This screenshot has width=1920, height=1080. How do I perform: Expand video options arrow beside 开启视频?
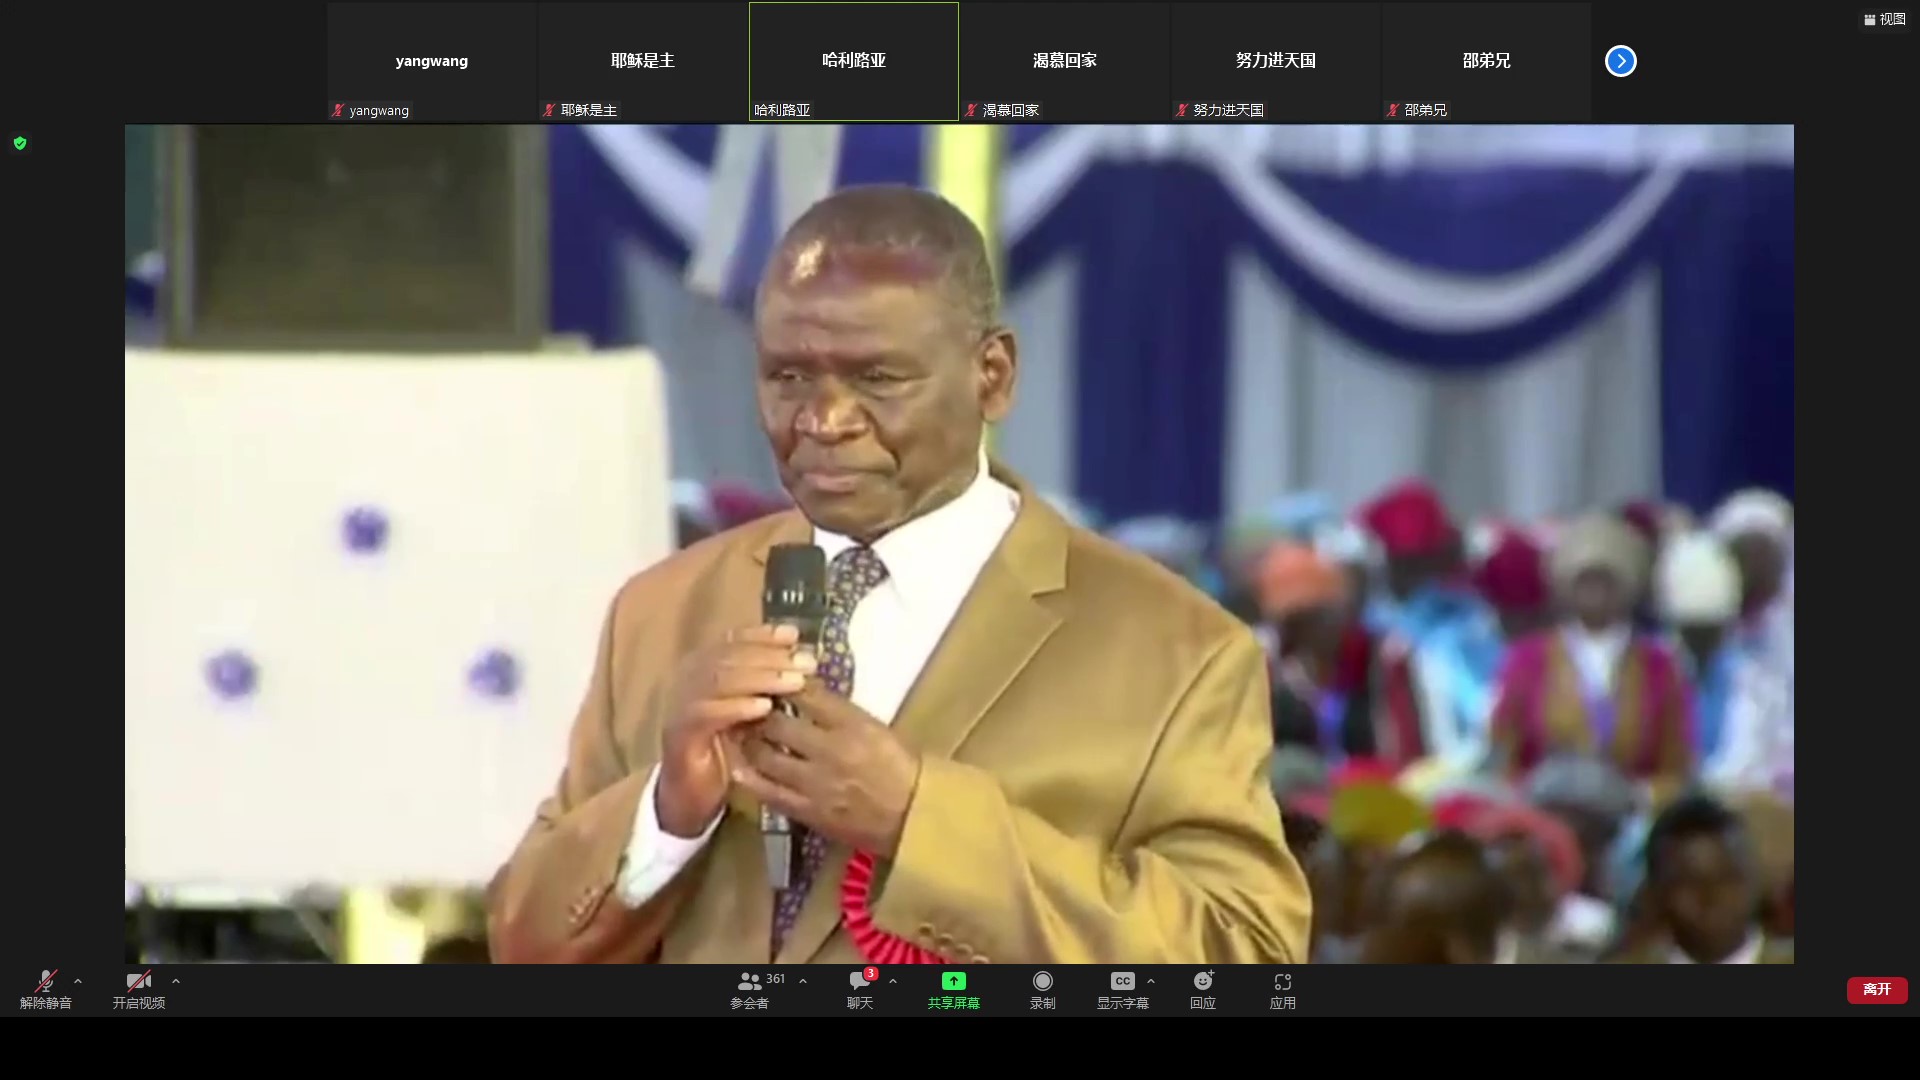coord(176,981)
